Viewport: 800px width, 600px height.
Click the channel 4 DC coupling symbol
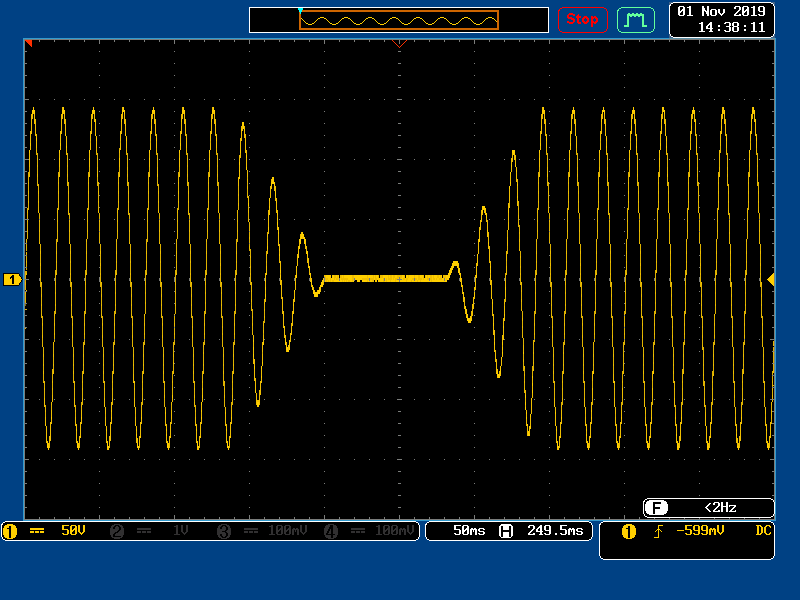coord(358,531)
